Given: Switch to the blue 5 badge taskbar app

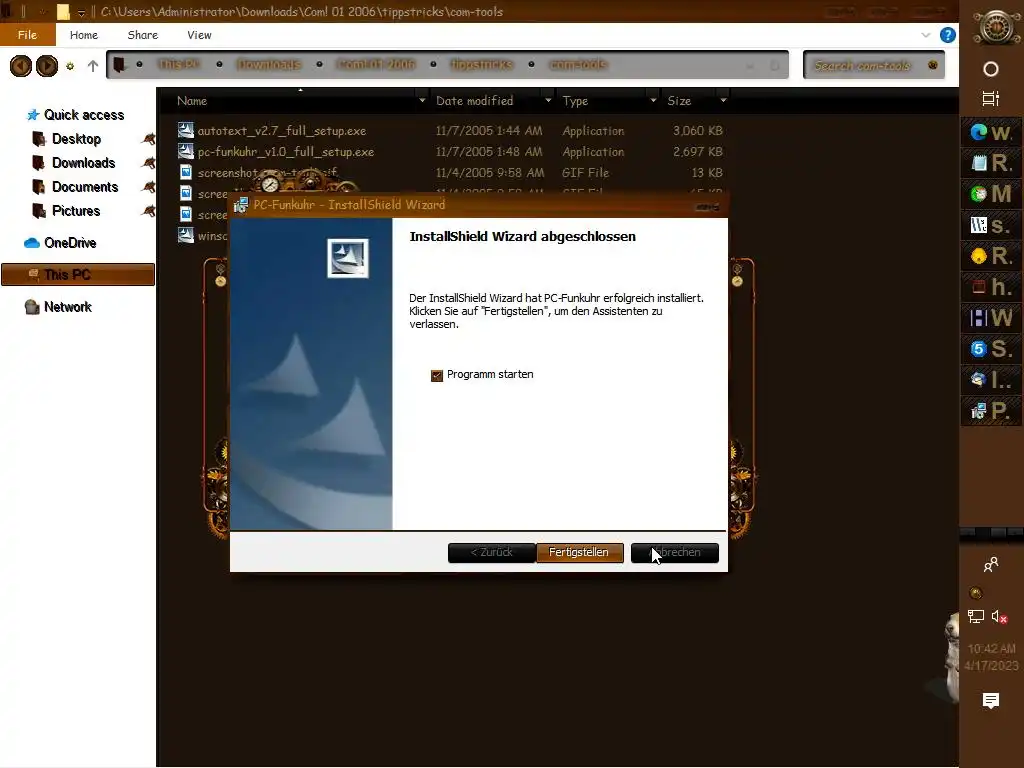Looking at the screenshot, I should coord(992,349).
